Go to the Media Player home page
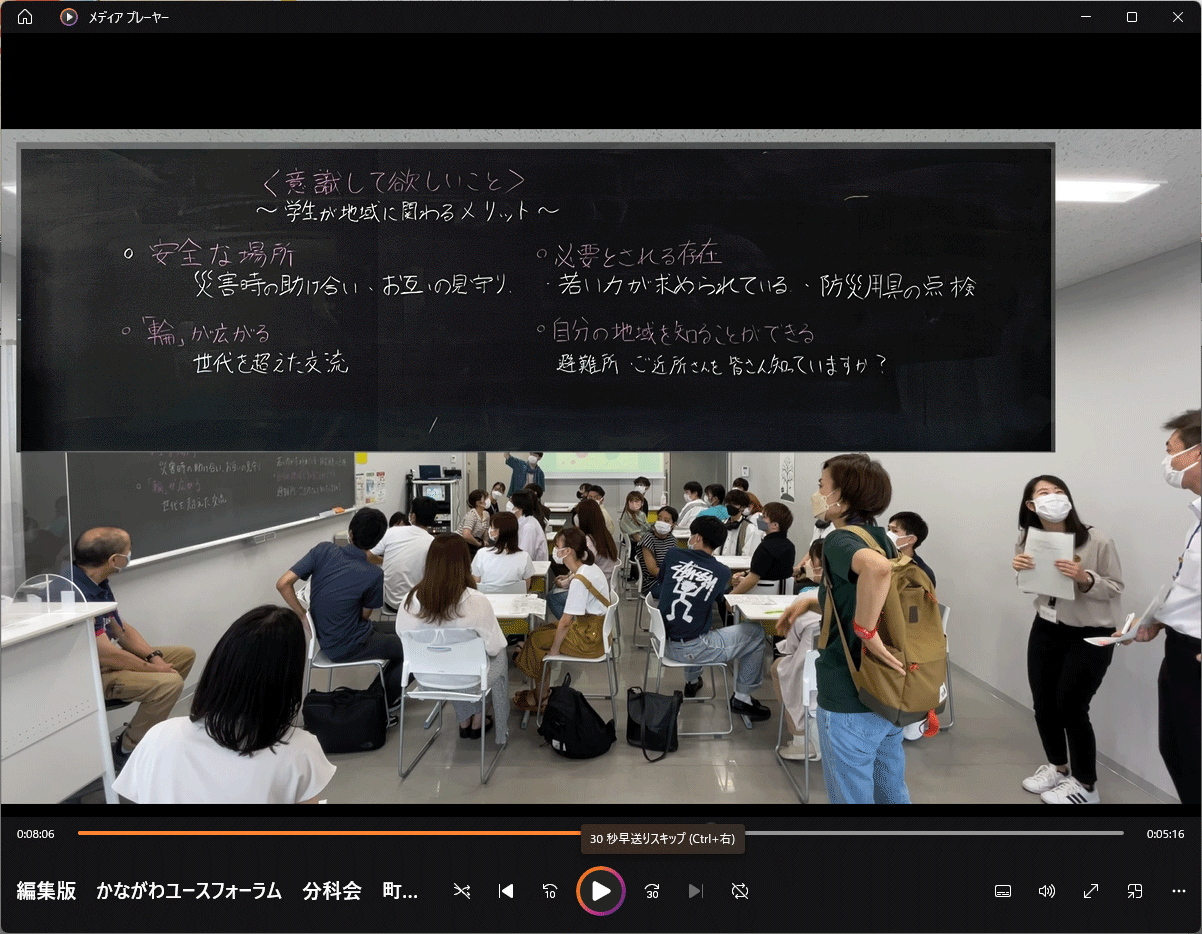 coord(25,17)
